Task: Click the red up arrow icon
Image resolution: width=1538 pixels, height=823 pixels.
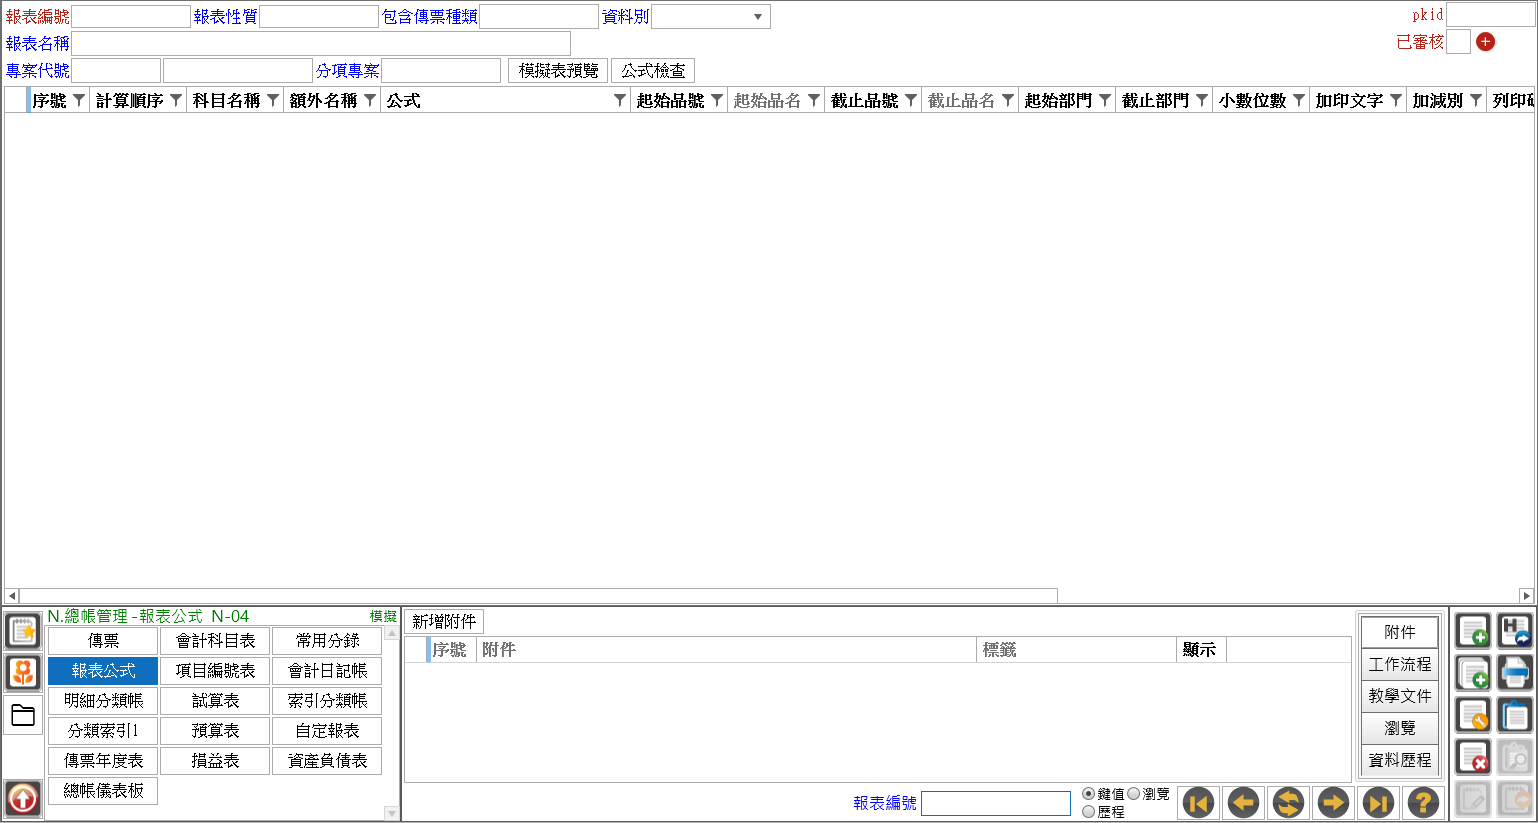Action: click(23, 798)
